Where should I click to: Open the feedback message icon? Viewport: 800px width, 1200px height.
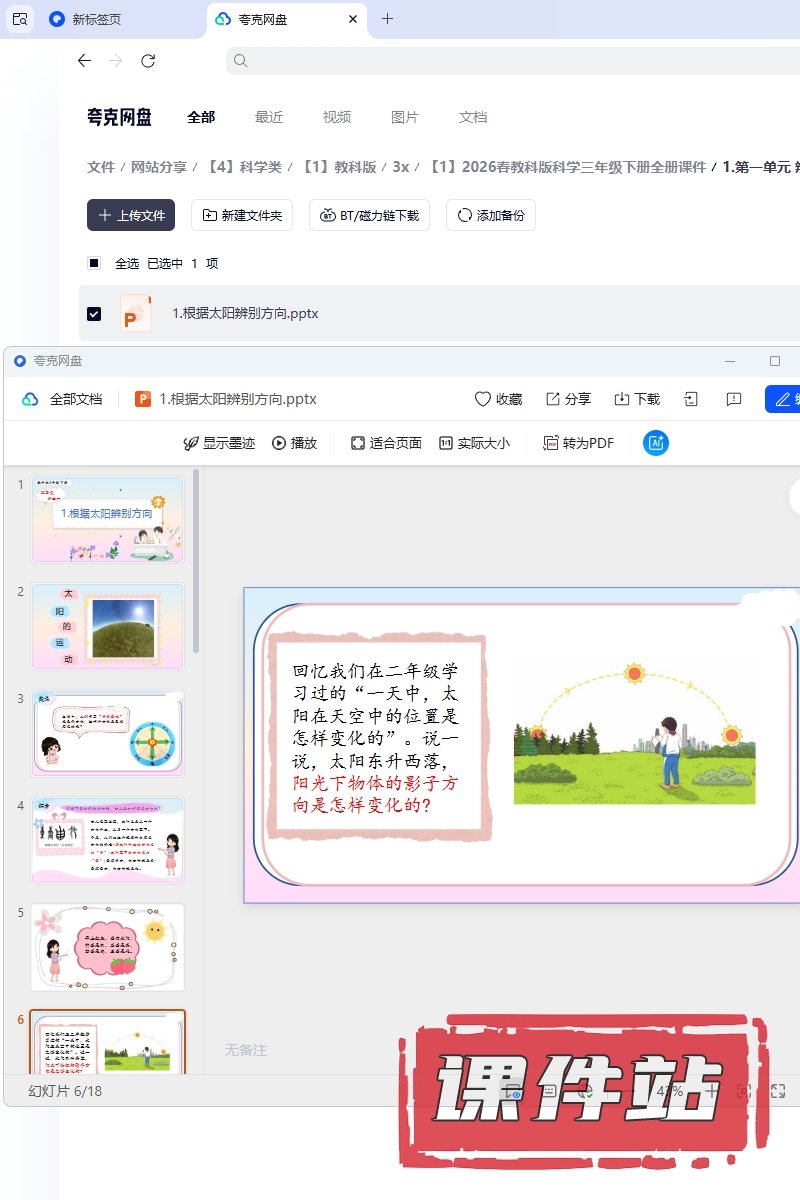[x=734, y=399]
